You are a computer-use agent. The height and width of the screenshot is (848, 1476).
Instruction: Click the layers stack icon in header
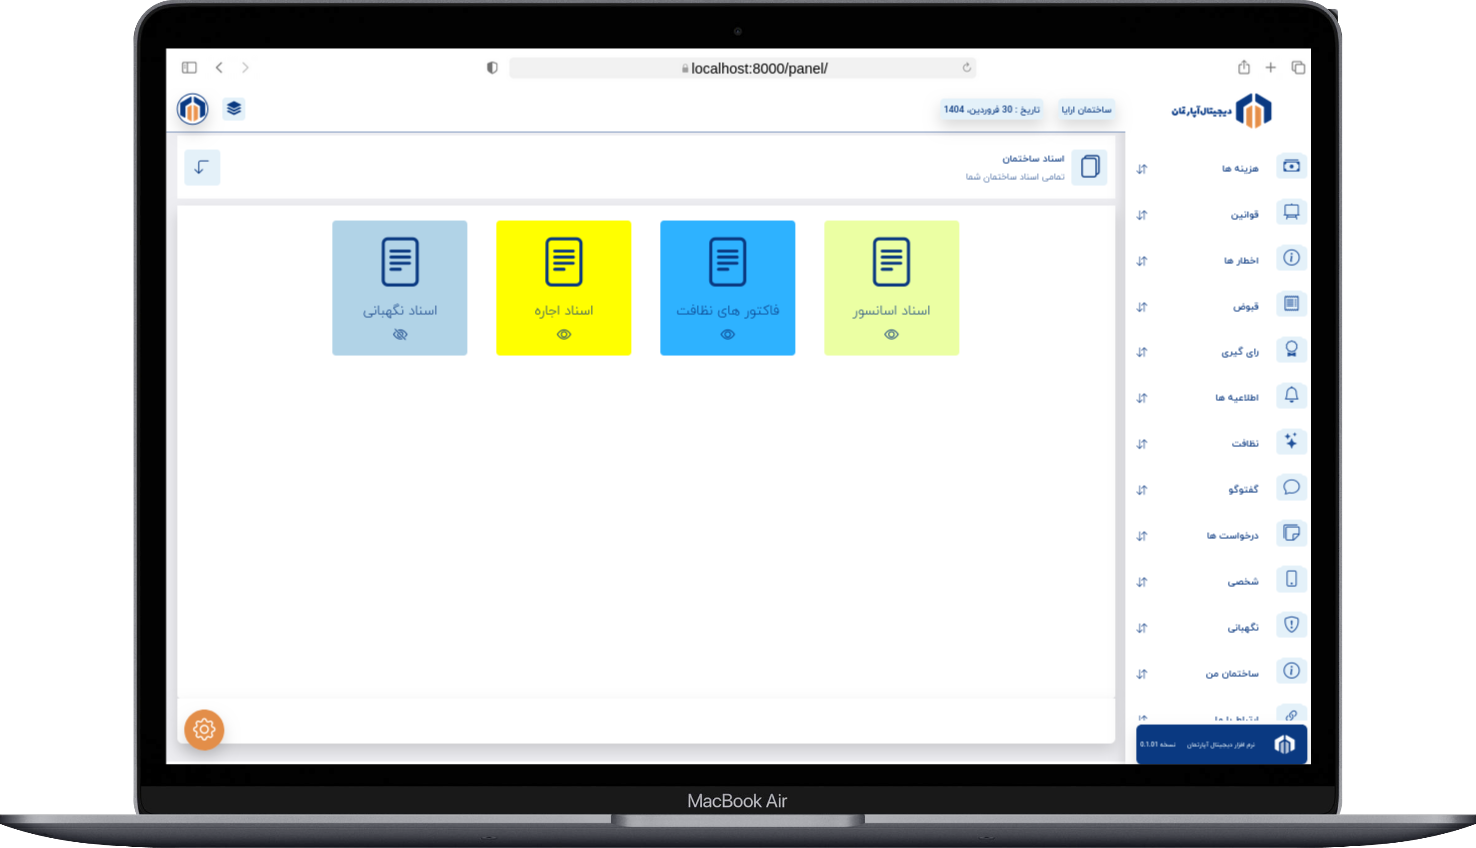click(x=234, y=109)
